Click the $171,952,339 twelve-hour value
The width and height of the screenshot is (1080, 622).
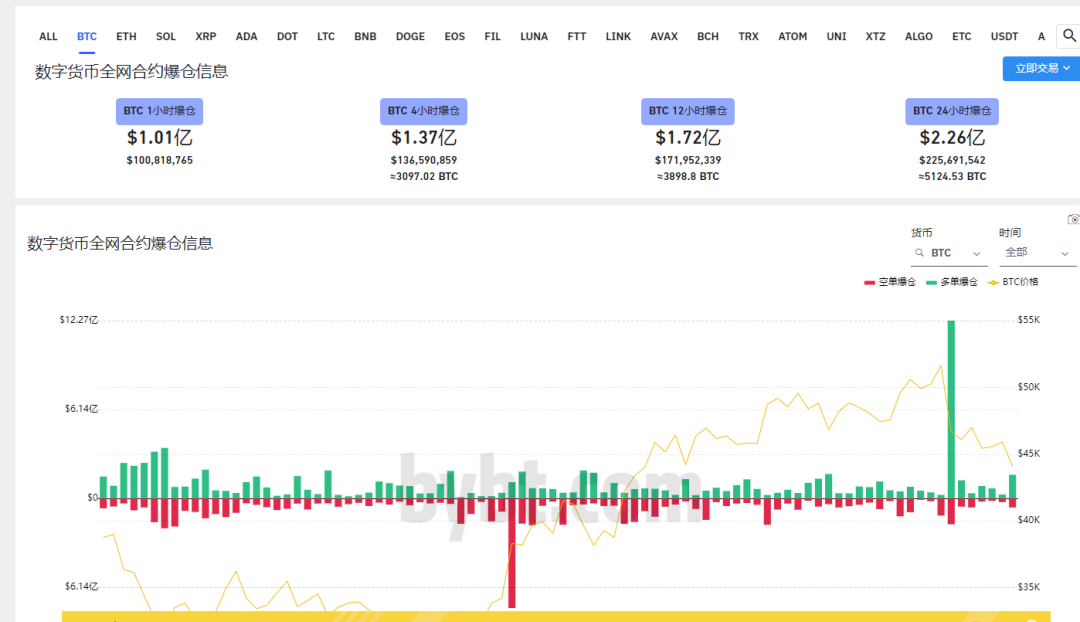687,160
